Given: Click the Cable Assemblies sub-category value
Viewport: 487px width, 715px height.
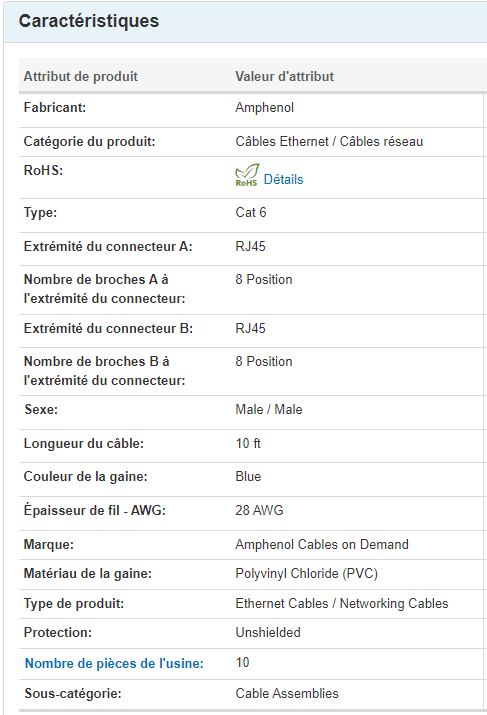Looking at the screenshot, I should tap(287, 693).
